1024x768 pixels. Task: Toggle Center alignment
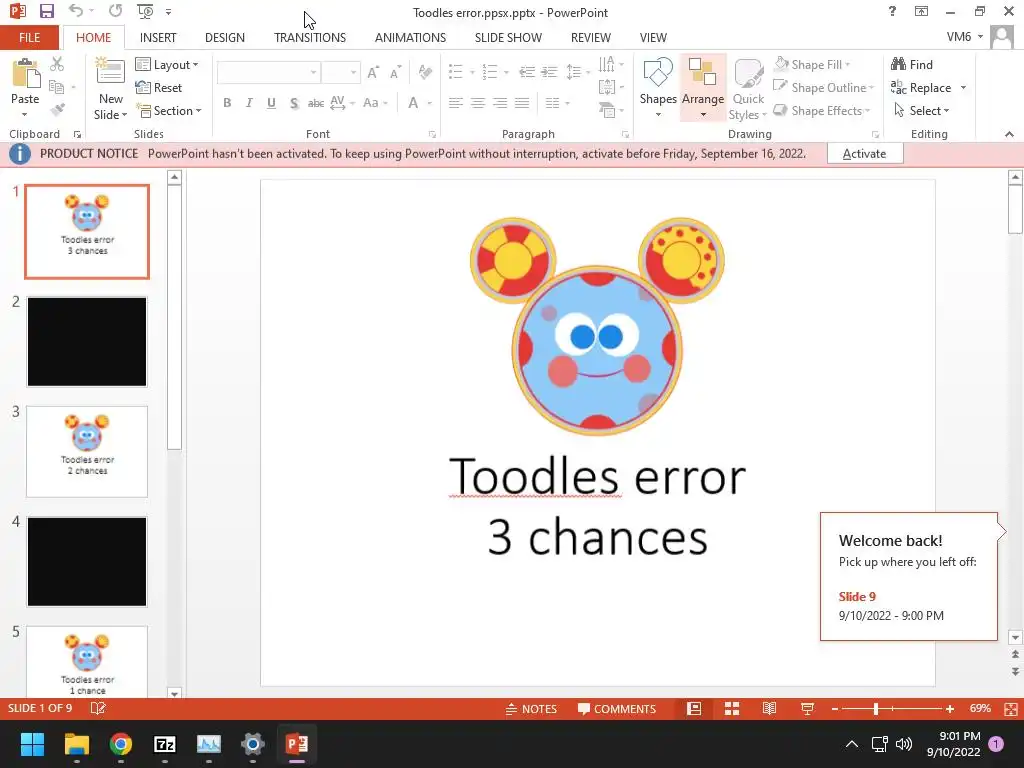point(478,103)
